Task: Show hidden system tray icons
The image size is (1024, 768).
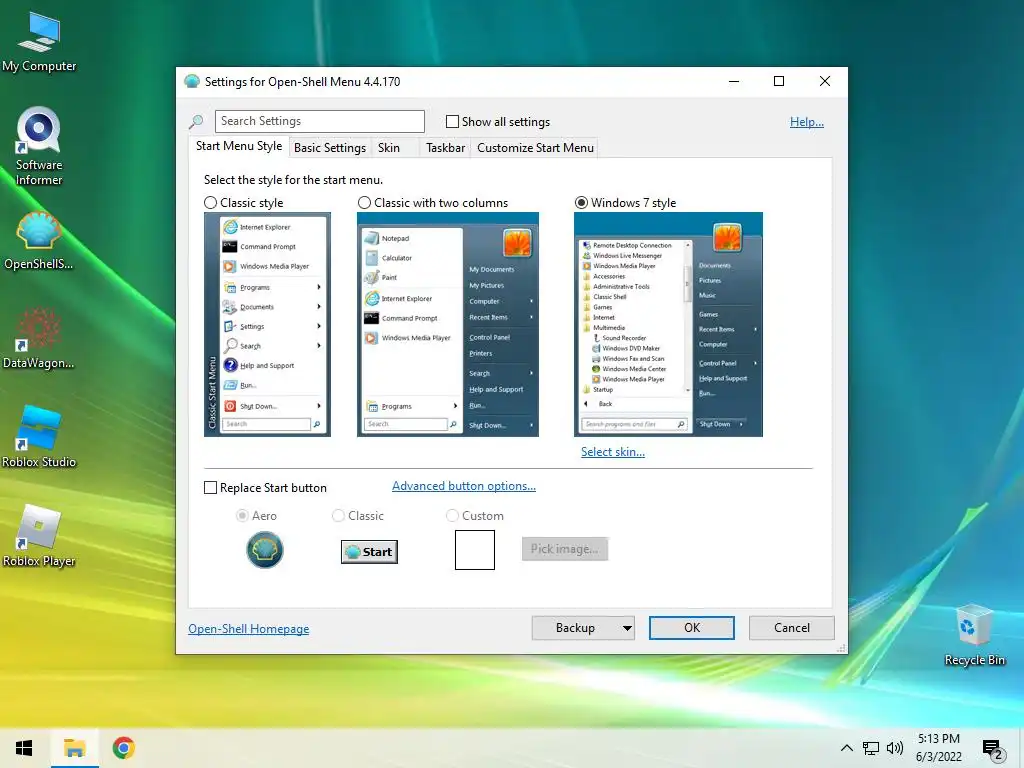Action: pyautogui.click(x=846, y=748)
